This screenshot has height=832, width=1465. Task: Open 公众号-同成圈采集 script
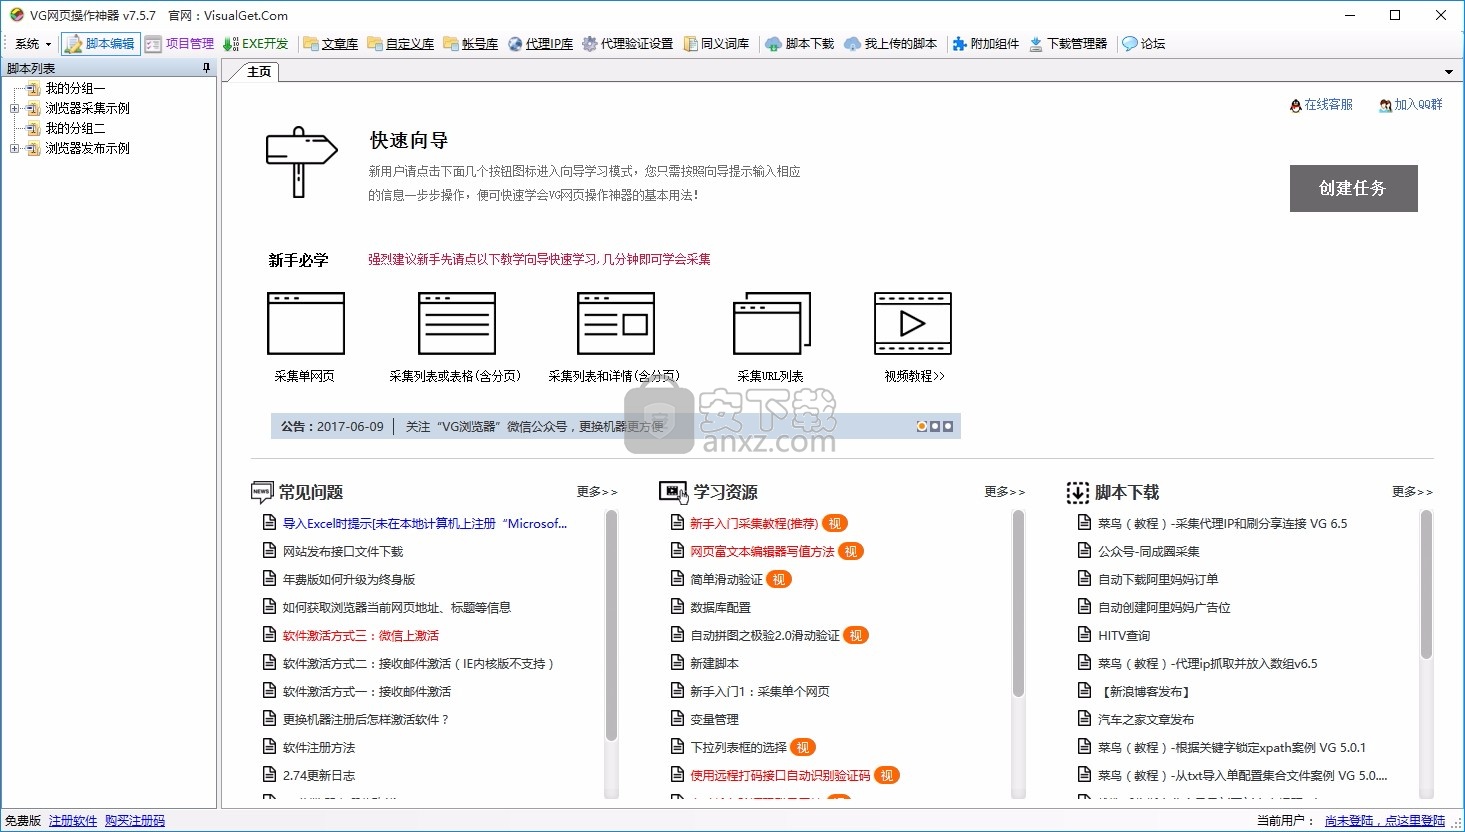coord(1149,552)
